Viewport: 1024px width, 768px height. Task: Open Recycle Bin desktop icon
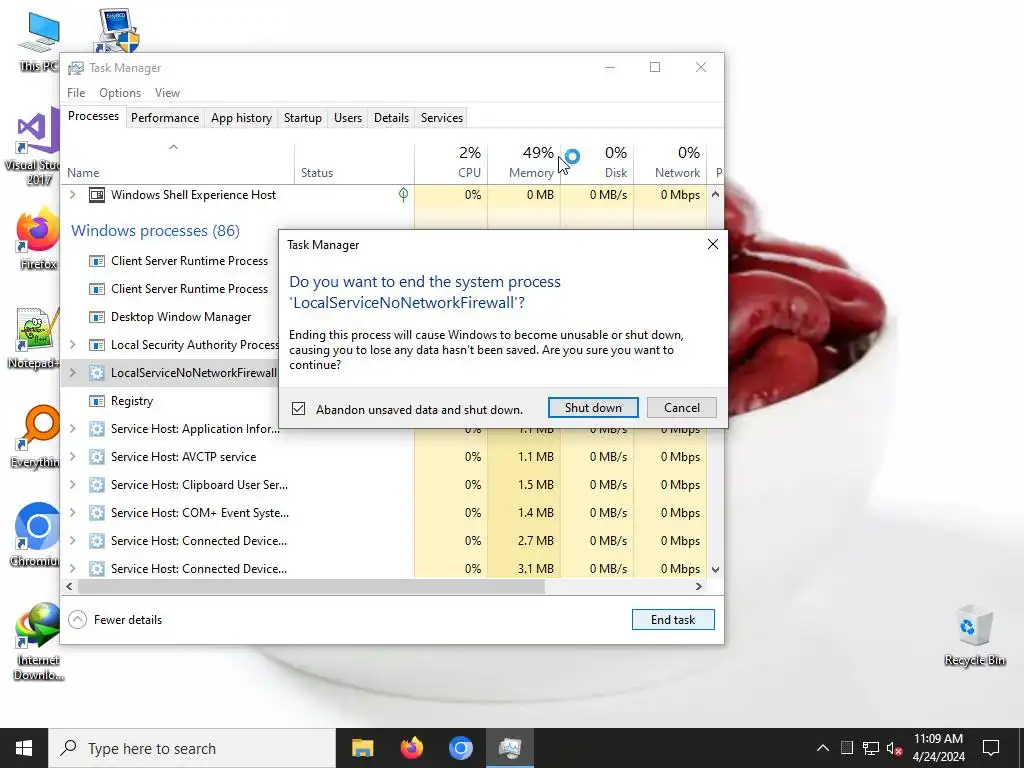(974, 635)
